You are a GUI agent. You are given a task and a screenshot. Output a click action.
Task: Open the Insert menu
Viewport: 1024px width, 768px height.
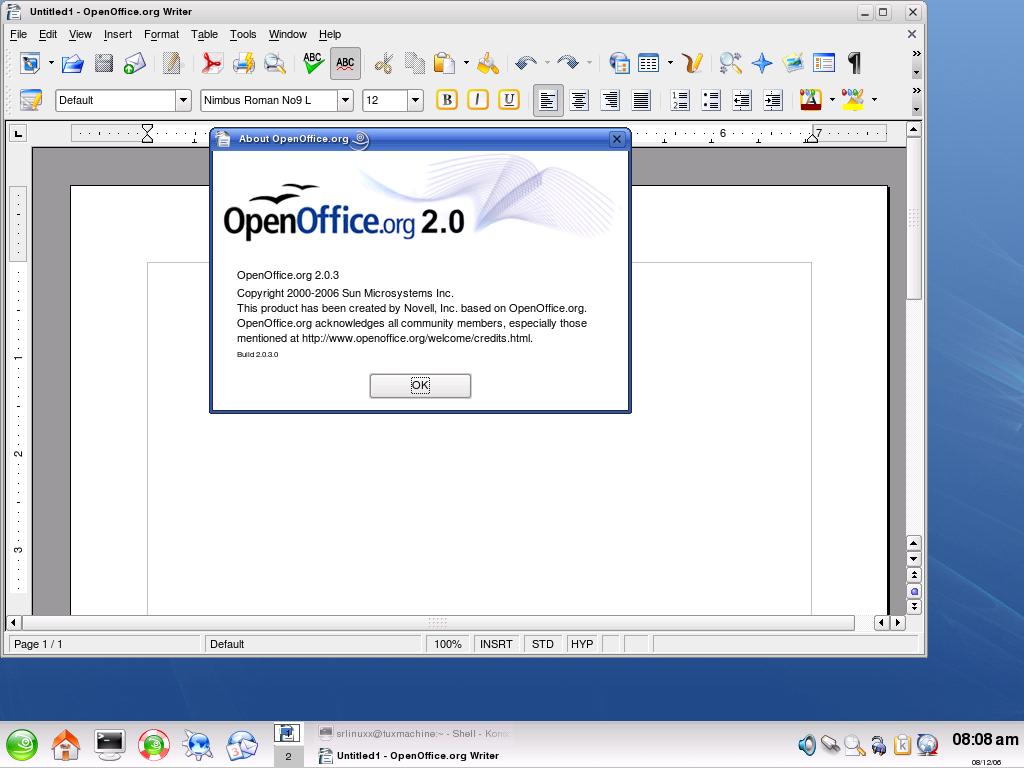(118, 35)
